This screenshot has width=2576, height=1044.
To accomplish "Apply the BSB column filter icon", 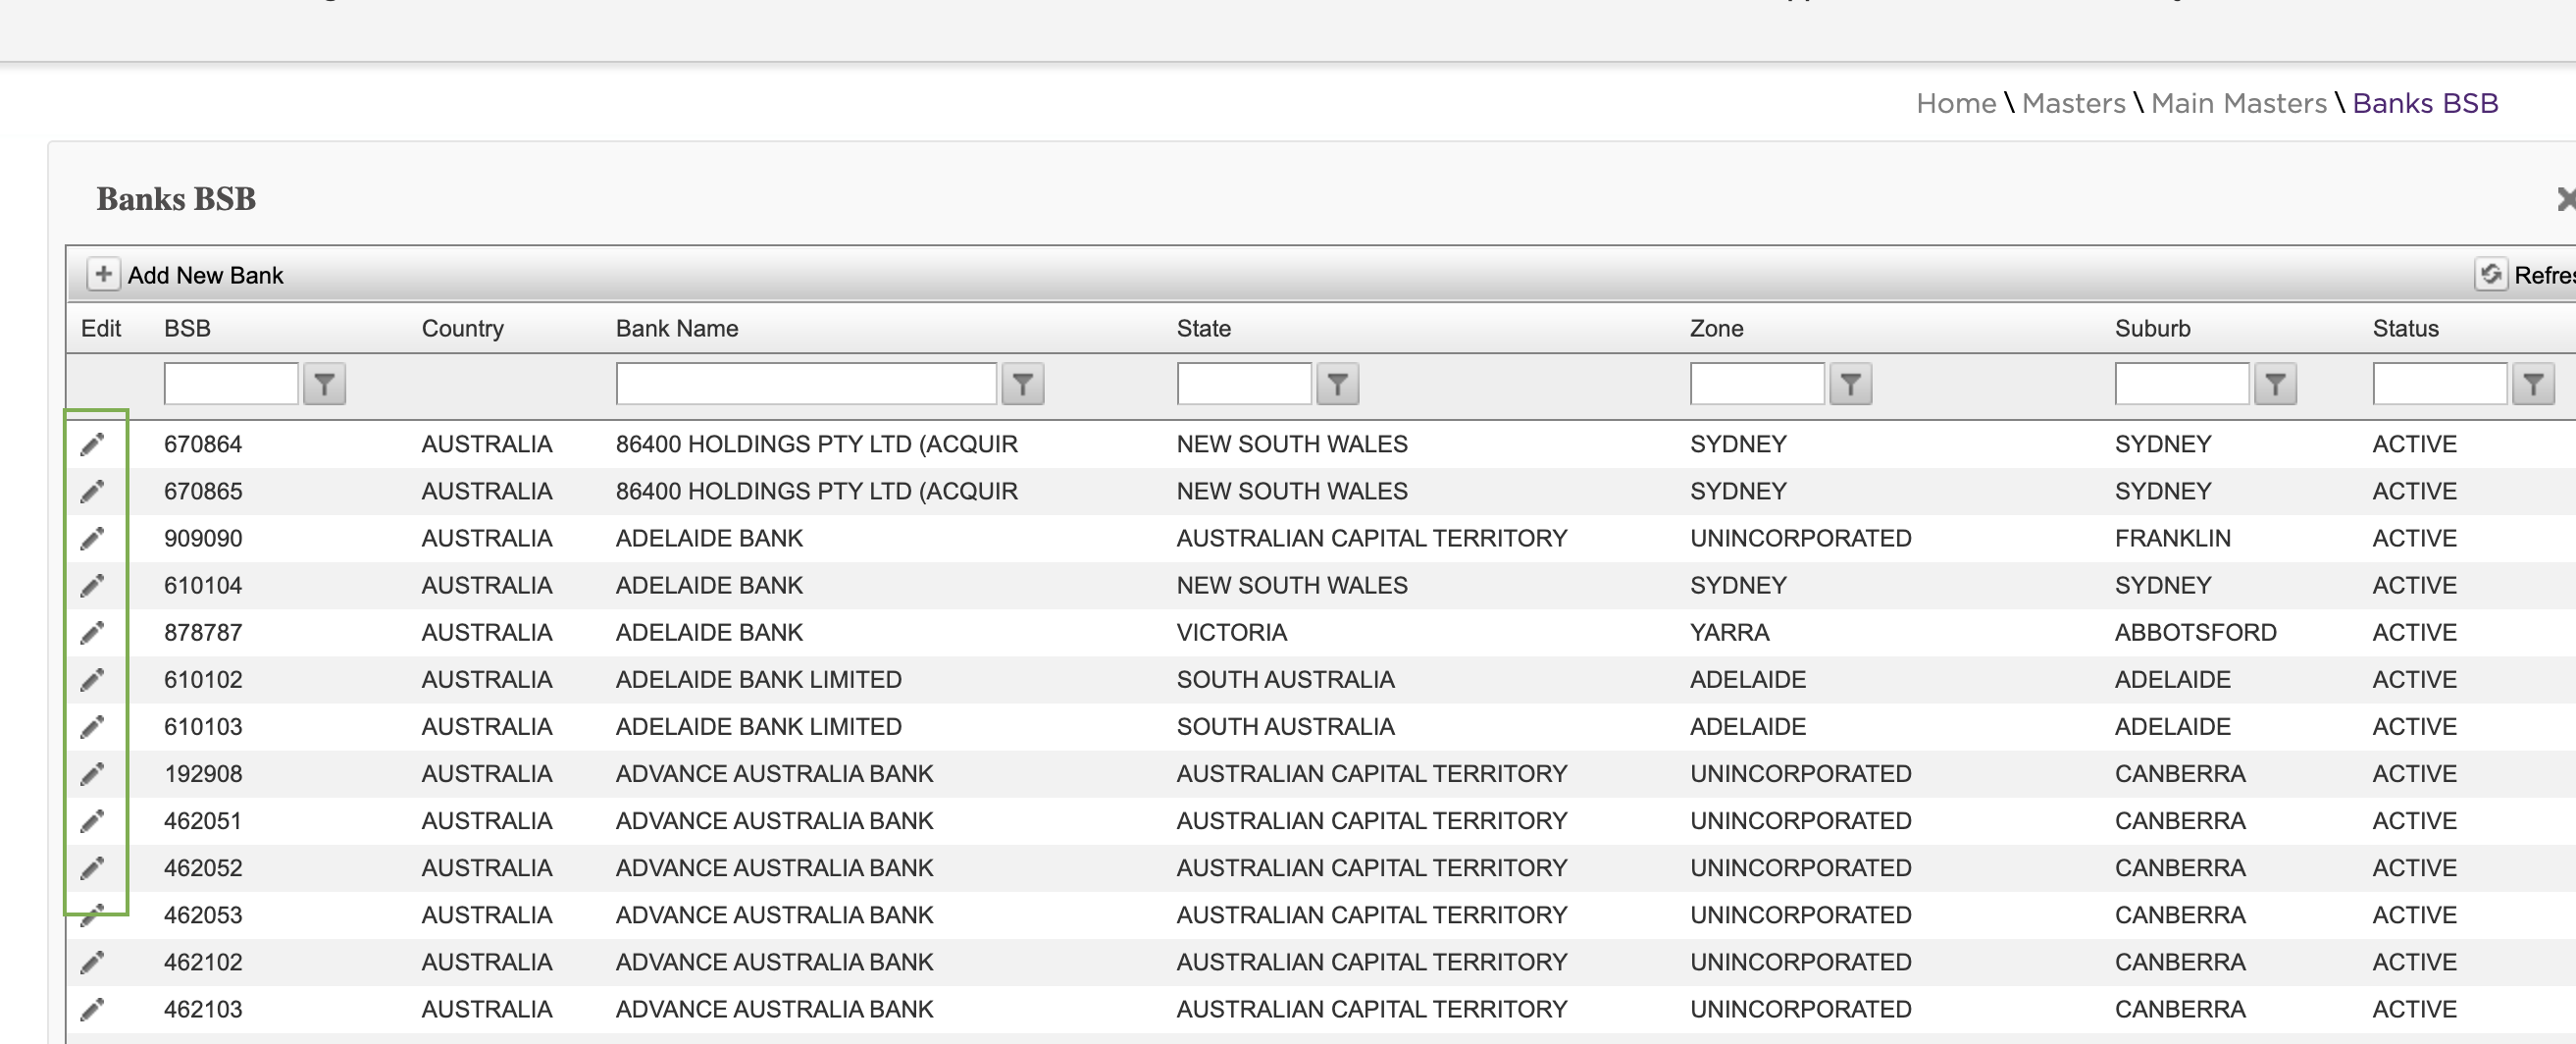I will 324,384.
